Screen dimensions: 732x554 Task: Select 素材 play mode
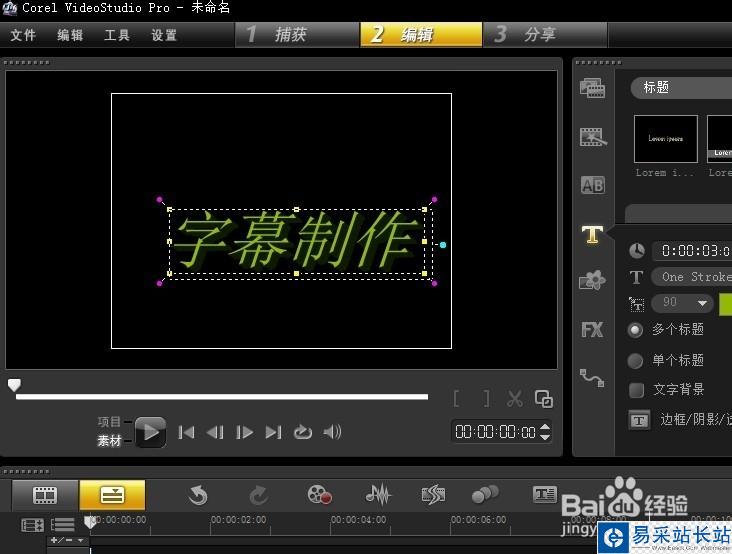(x=110, y=441)
